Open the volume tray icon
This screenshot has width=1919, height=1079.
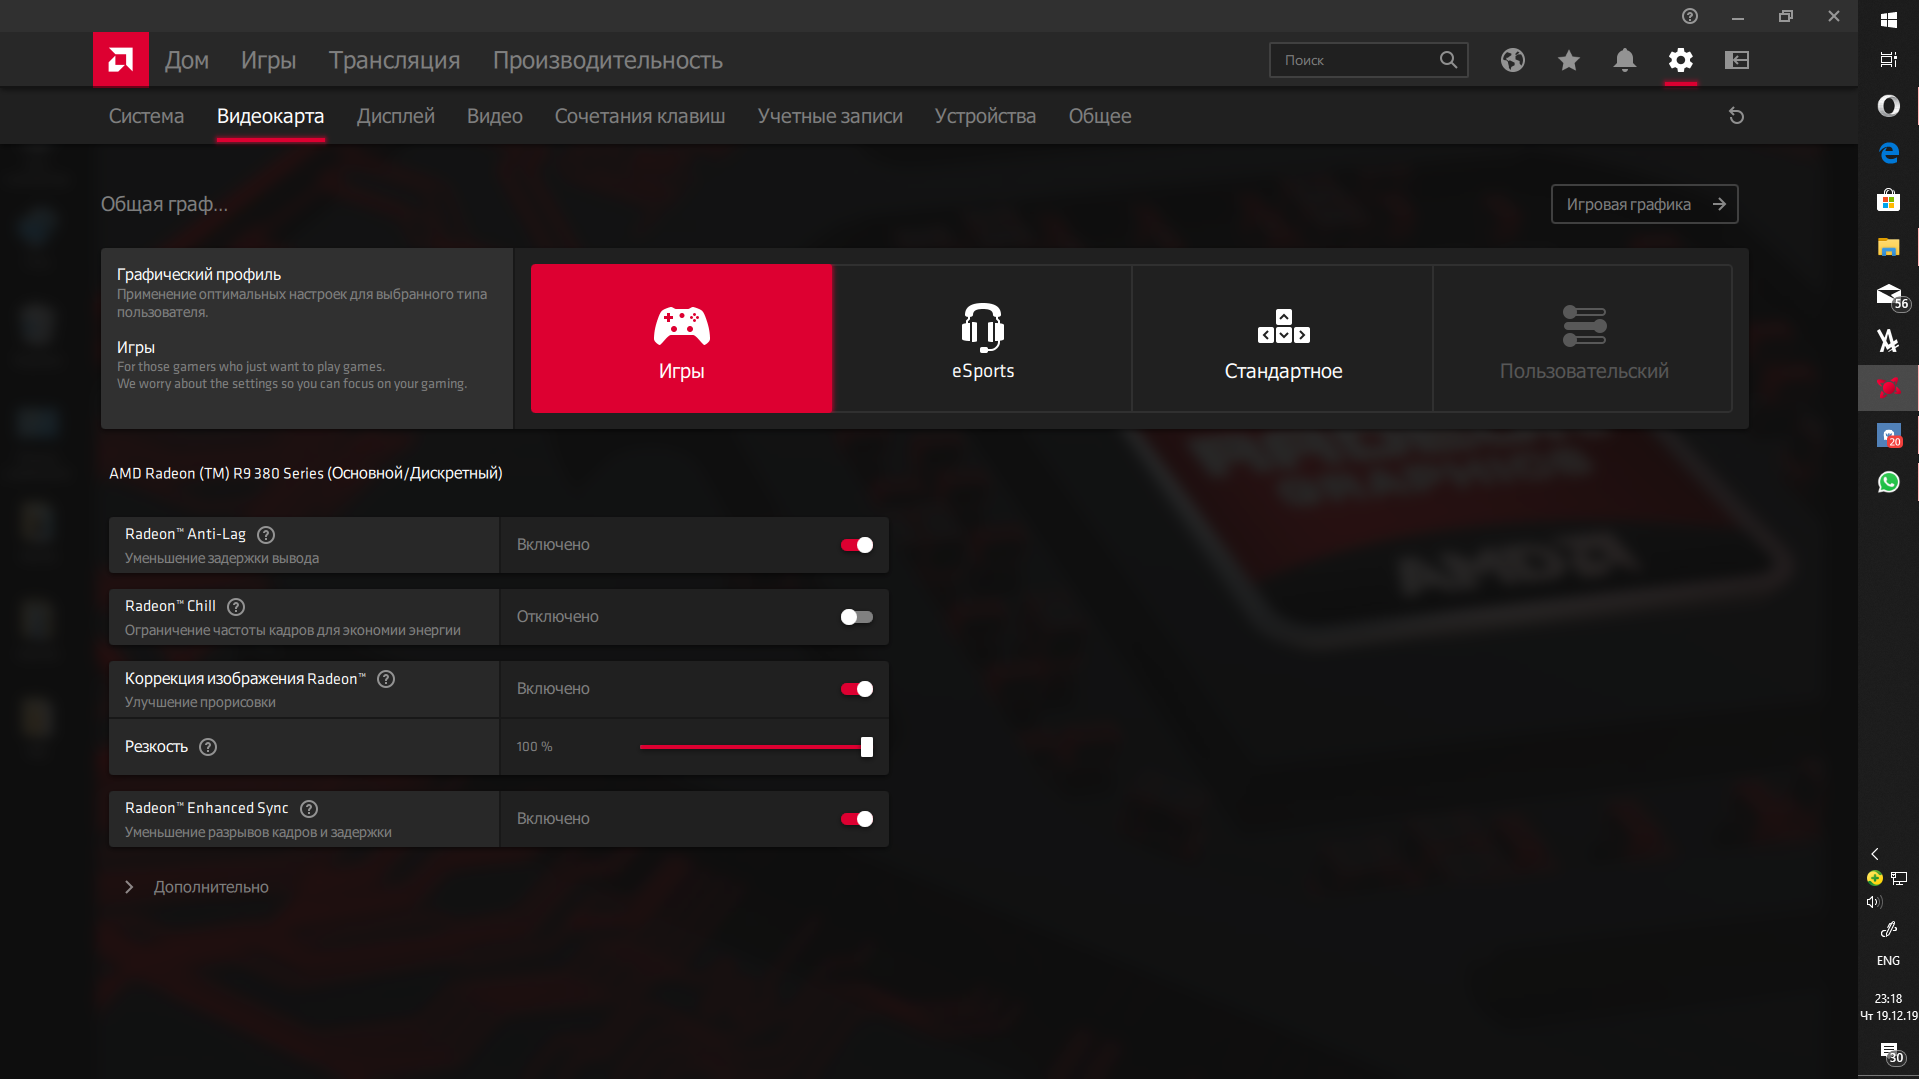tap(1874, 902)
